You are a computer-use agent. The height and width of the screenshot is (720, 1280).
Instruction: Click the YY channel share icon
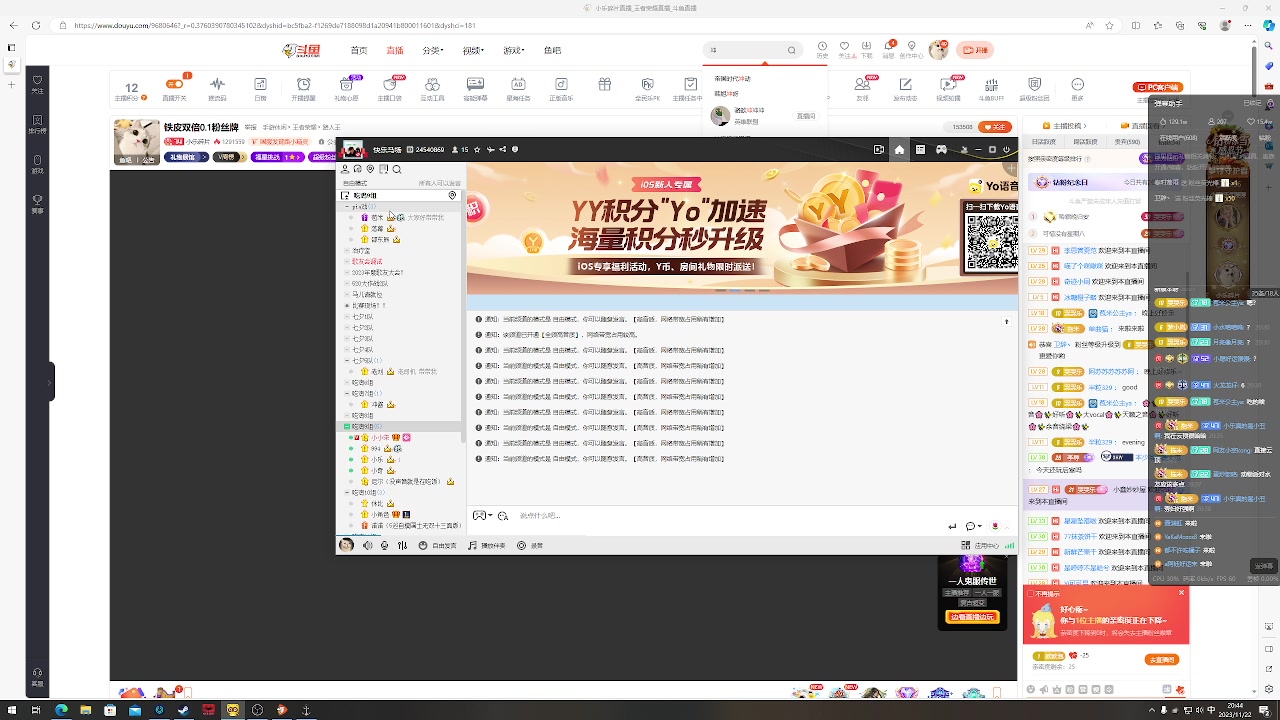(x=502, y=150)
